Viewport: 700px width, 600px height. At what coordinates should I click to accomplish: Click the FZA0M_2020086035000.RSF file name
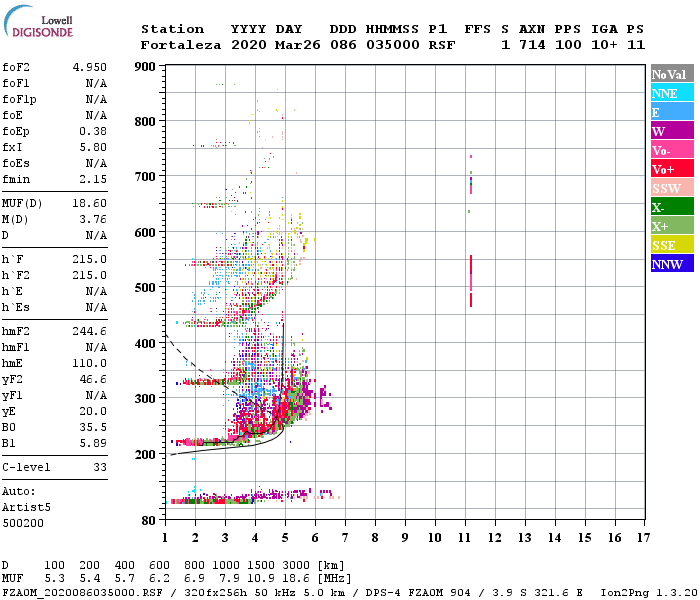click(82, 593)
